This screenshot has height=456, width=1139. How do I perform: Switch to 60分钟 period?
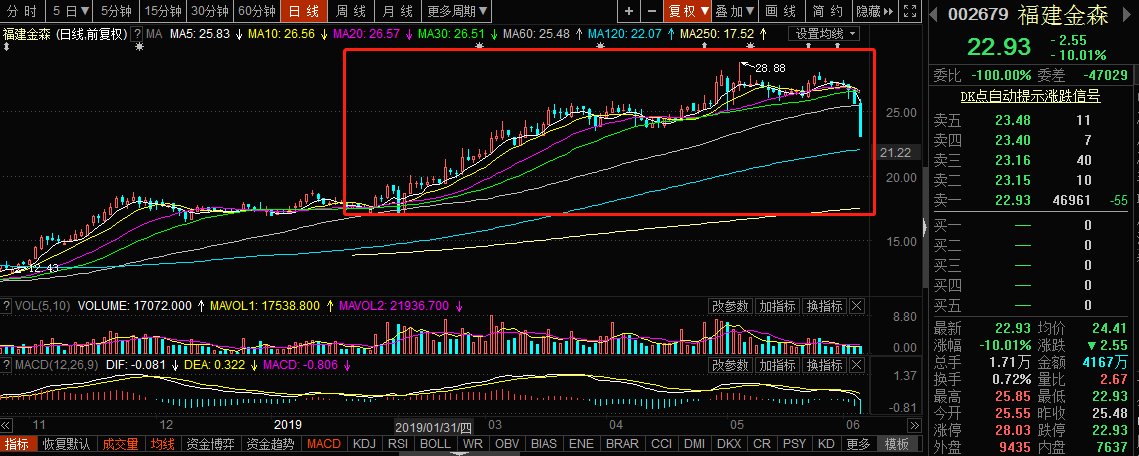coord(257,11)
